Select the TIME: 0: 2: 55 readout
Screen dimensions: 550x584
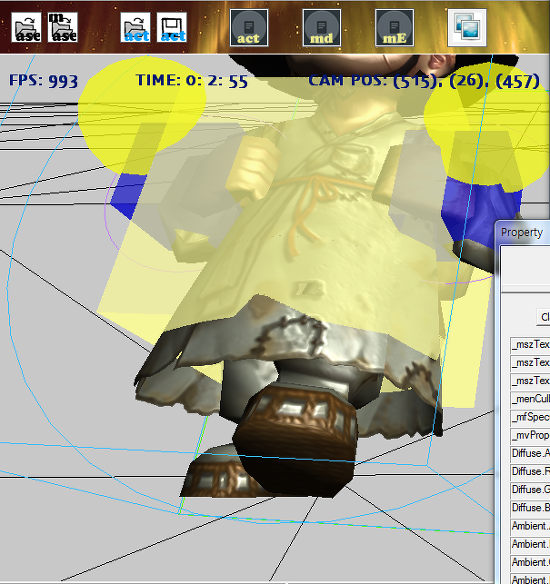coord(192,80)
